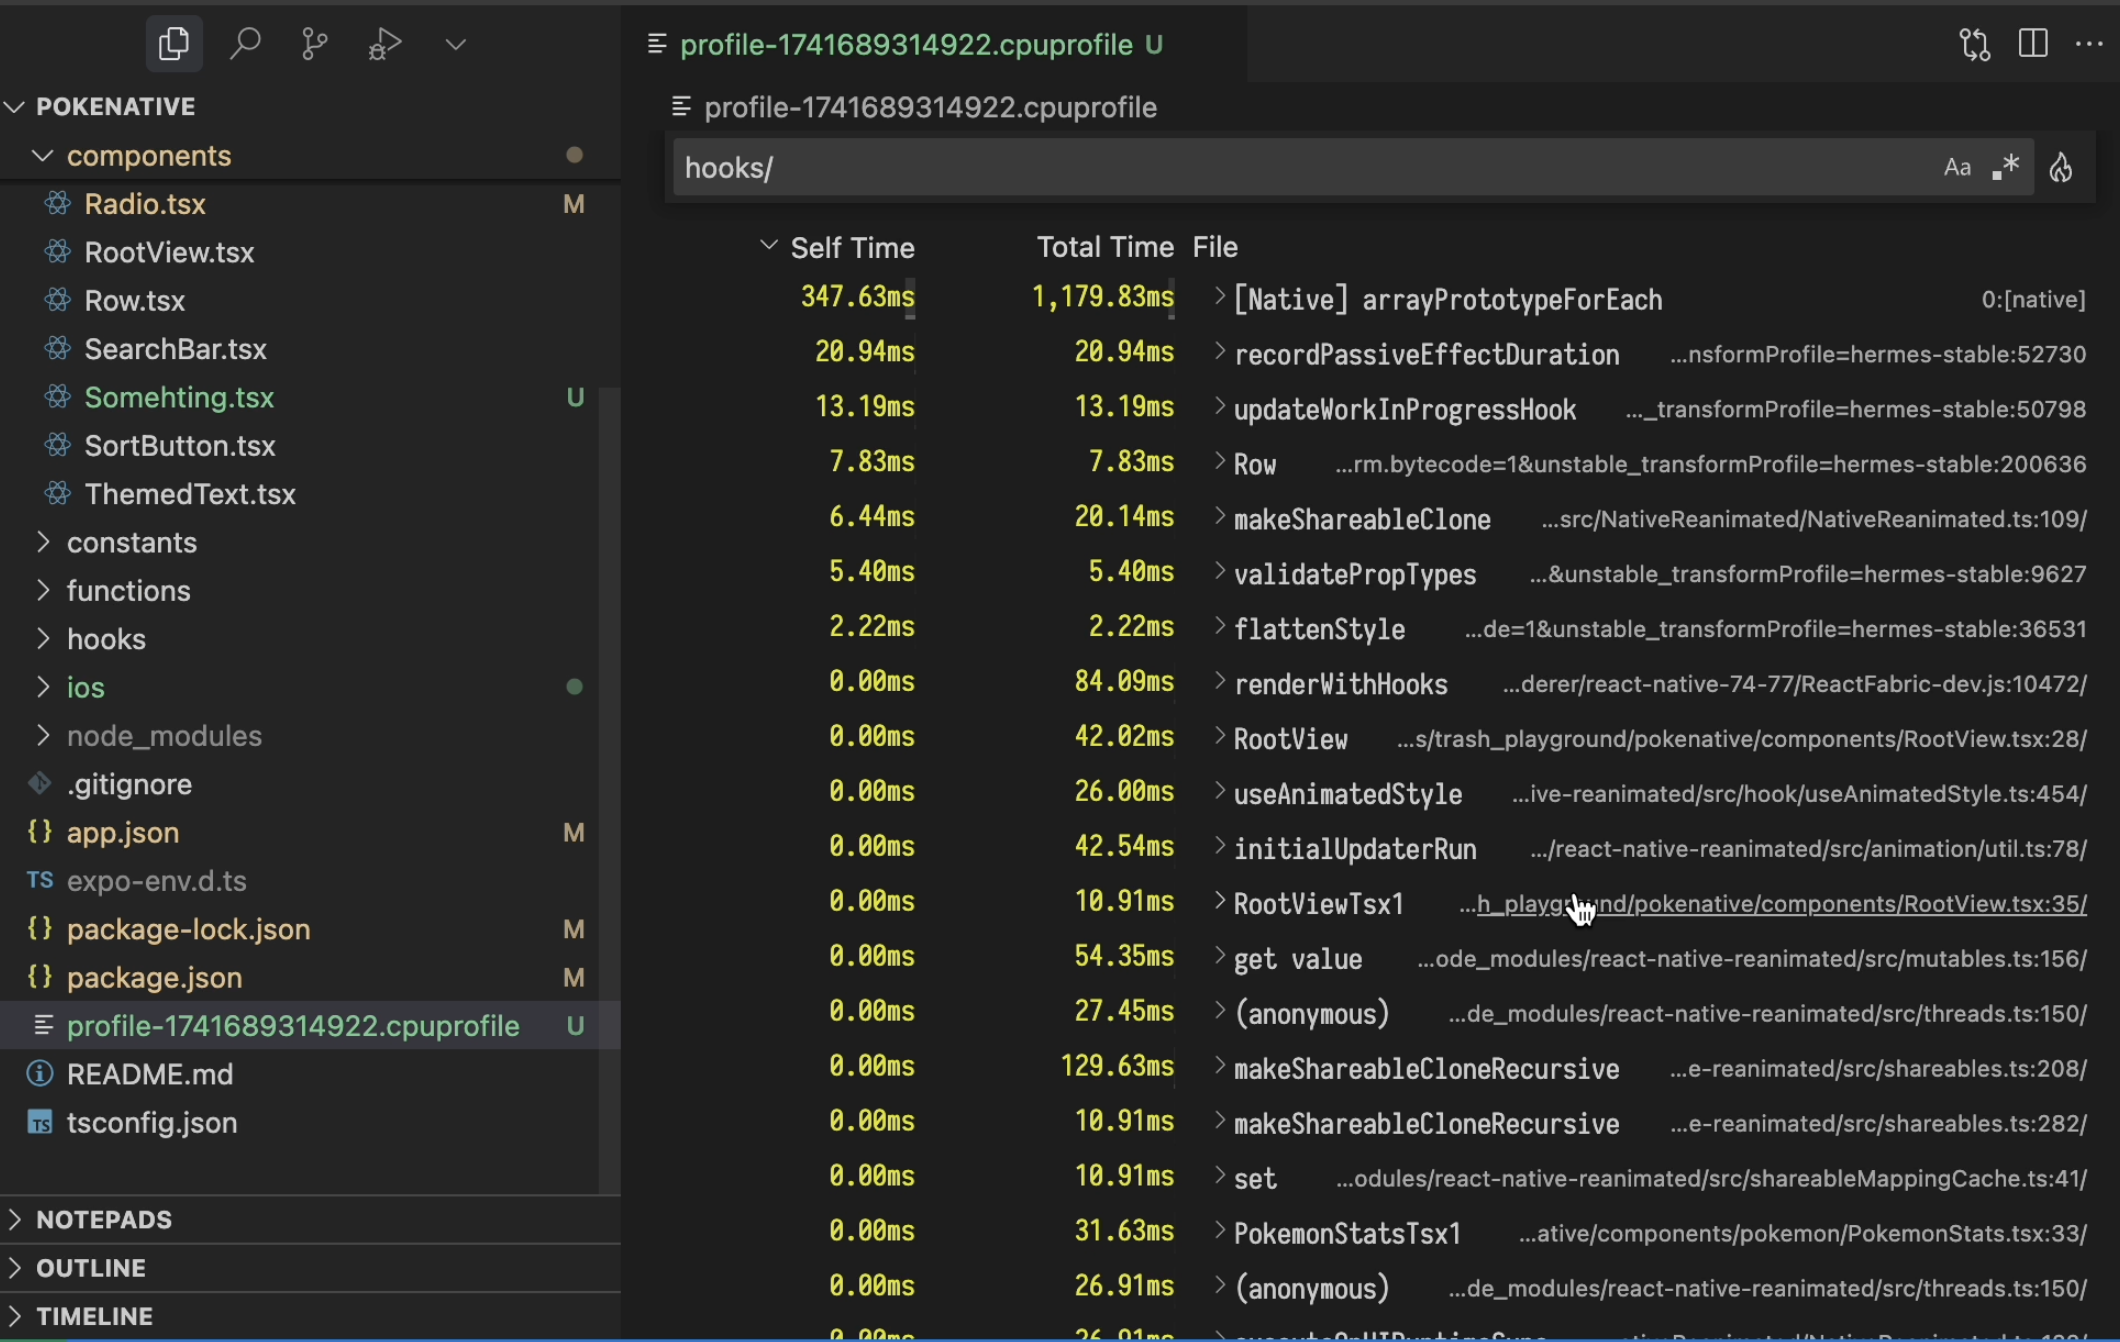
Task: Open the editor more actions ellipsis
Action: [x=2089, y=44]
